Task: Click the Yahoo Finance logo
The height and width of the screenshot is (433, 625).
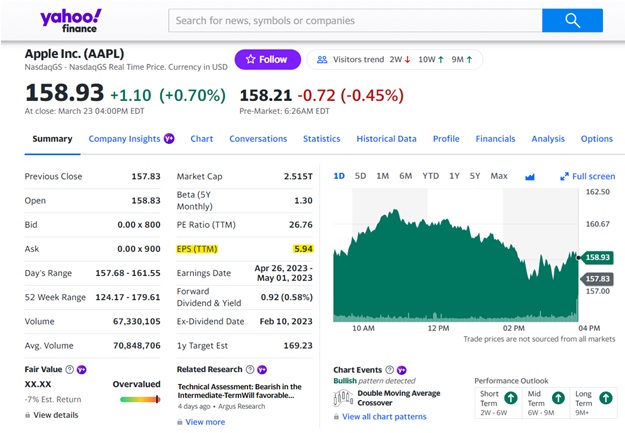Action: pyautogui.click(x=71, y=21)
